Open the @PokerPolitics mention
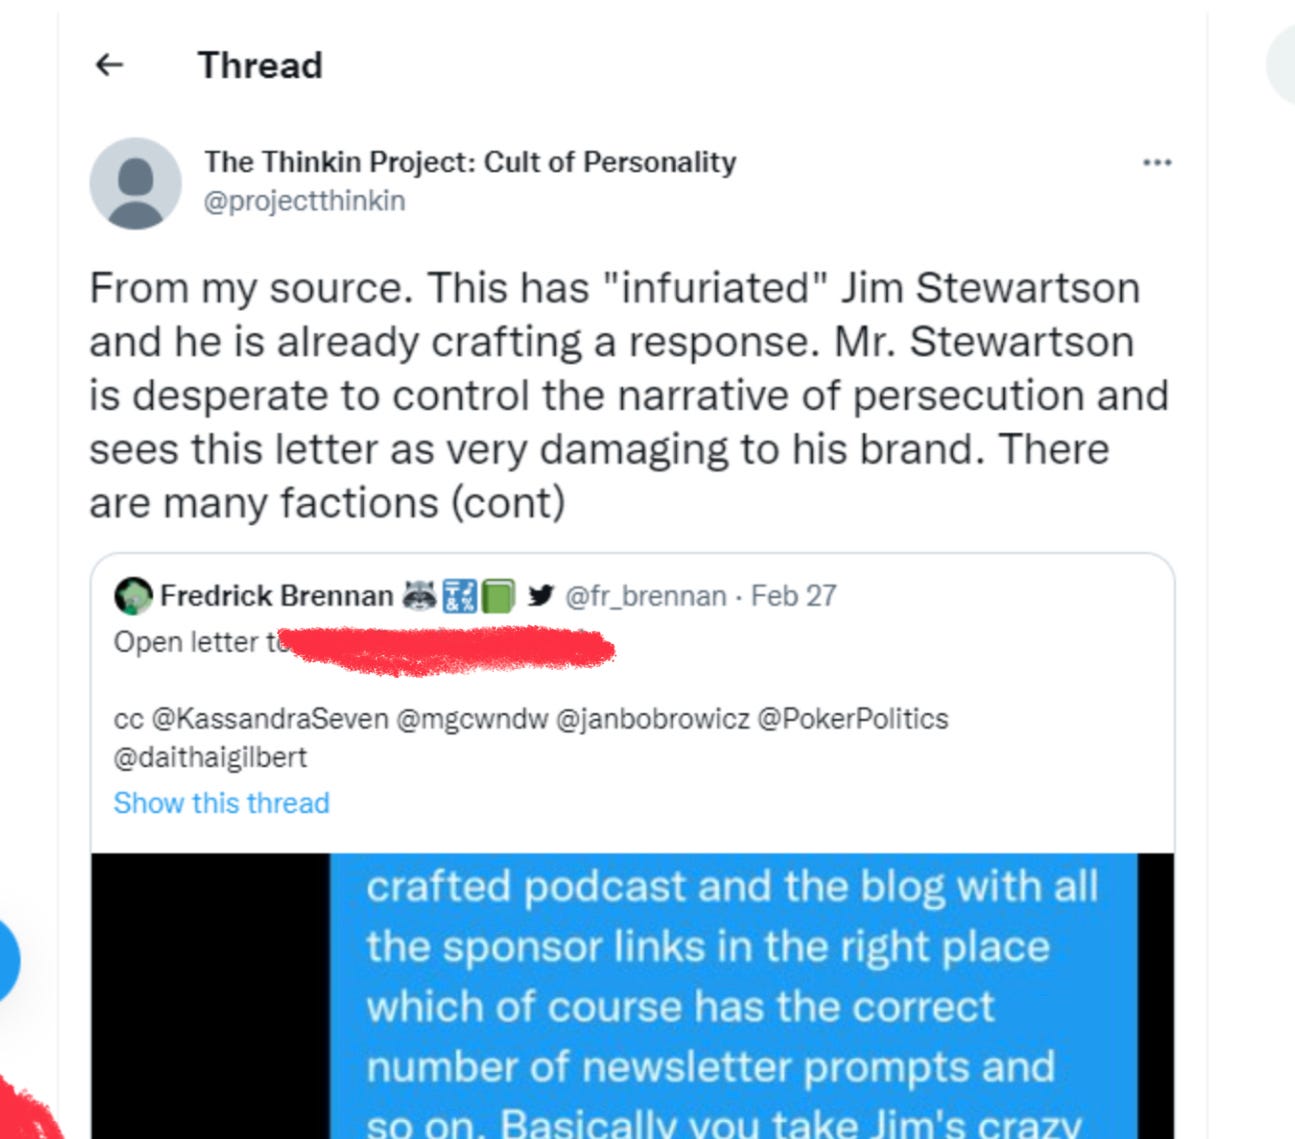The image size is (1295, 1139). point(853,719)
